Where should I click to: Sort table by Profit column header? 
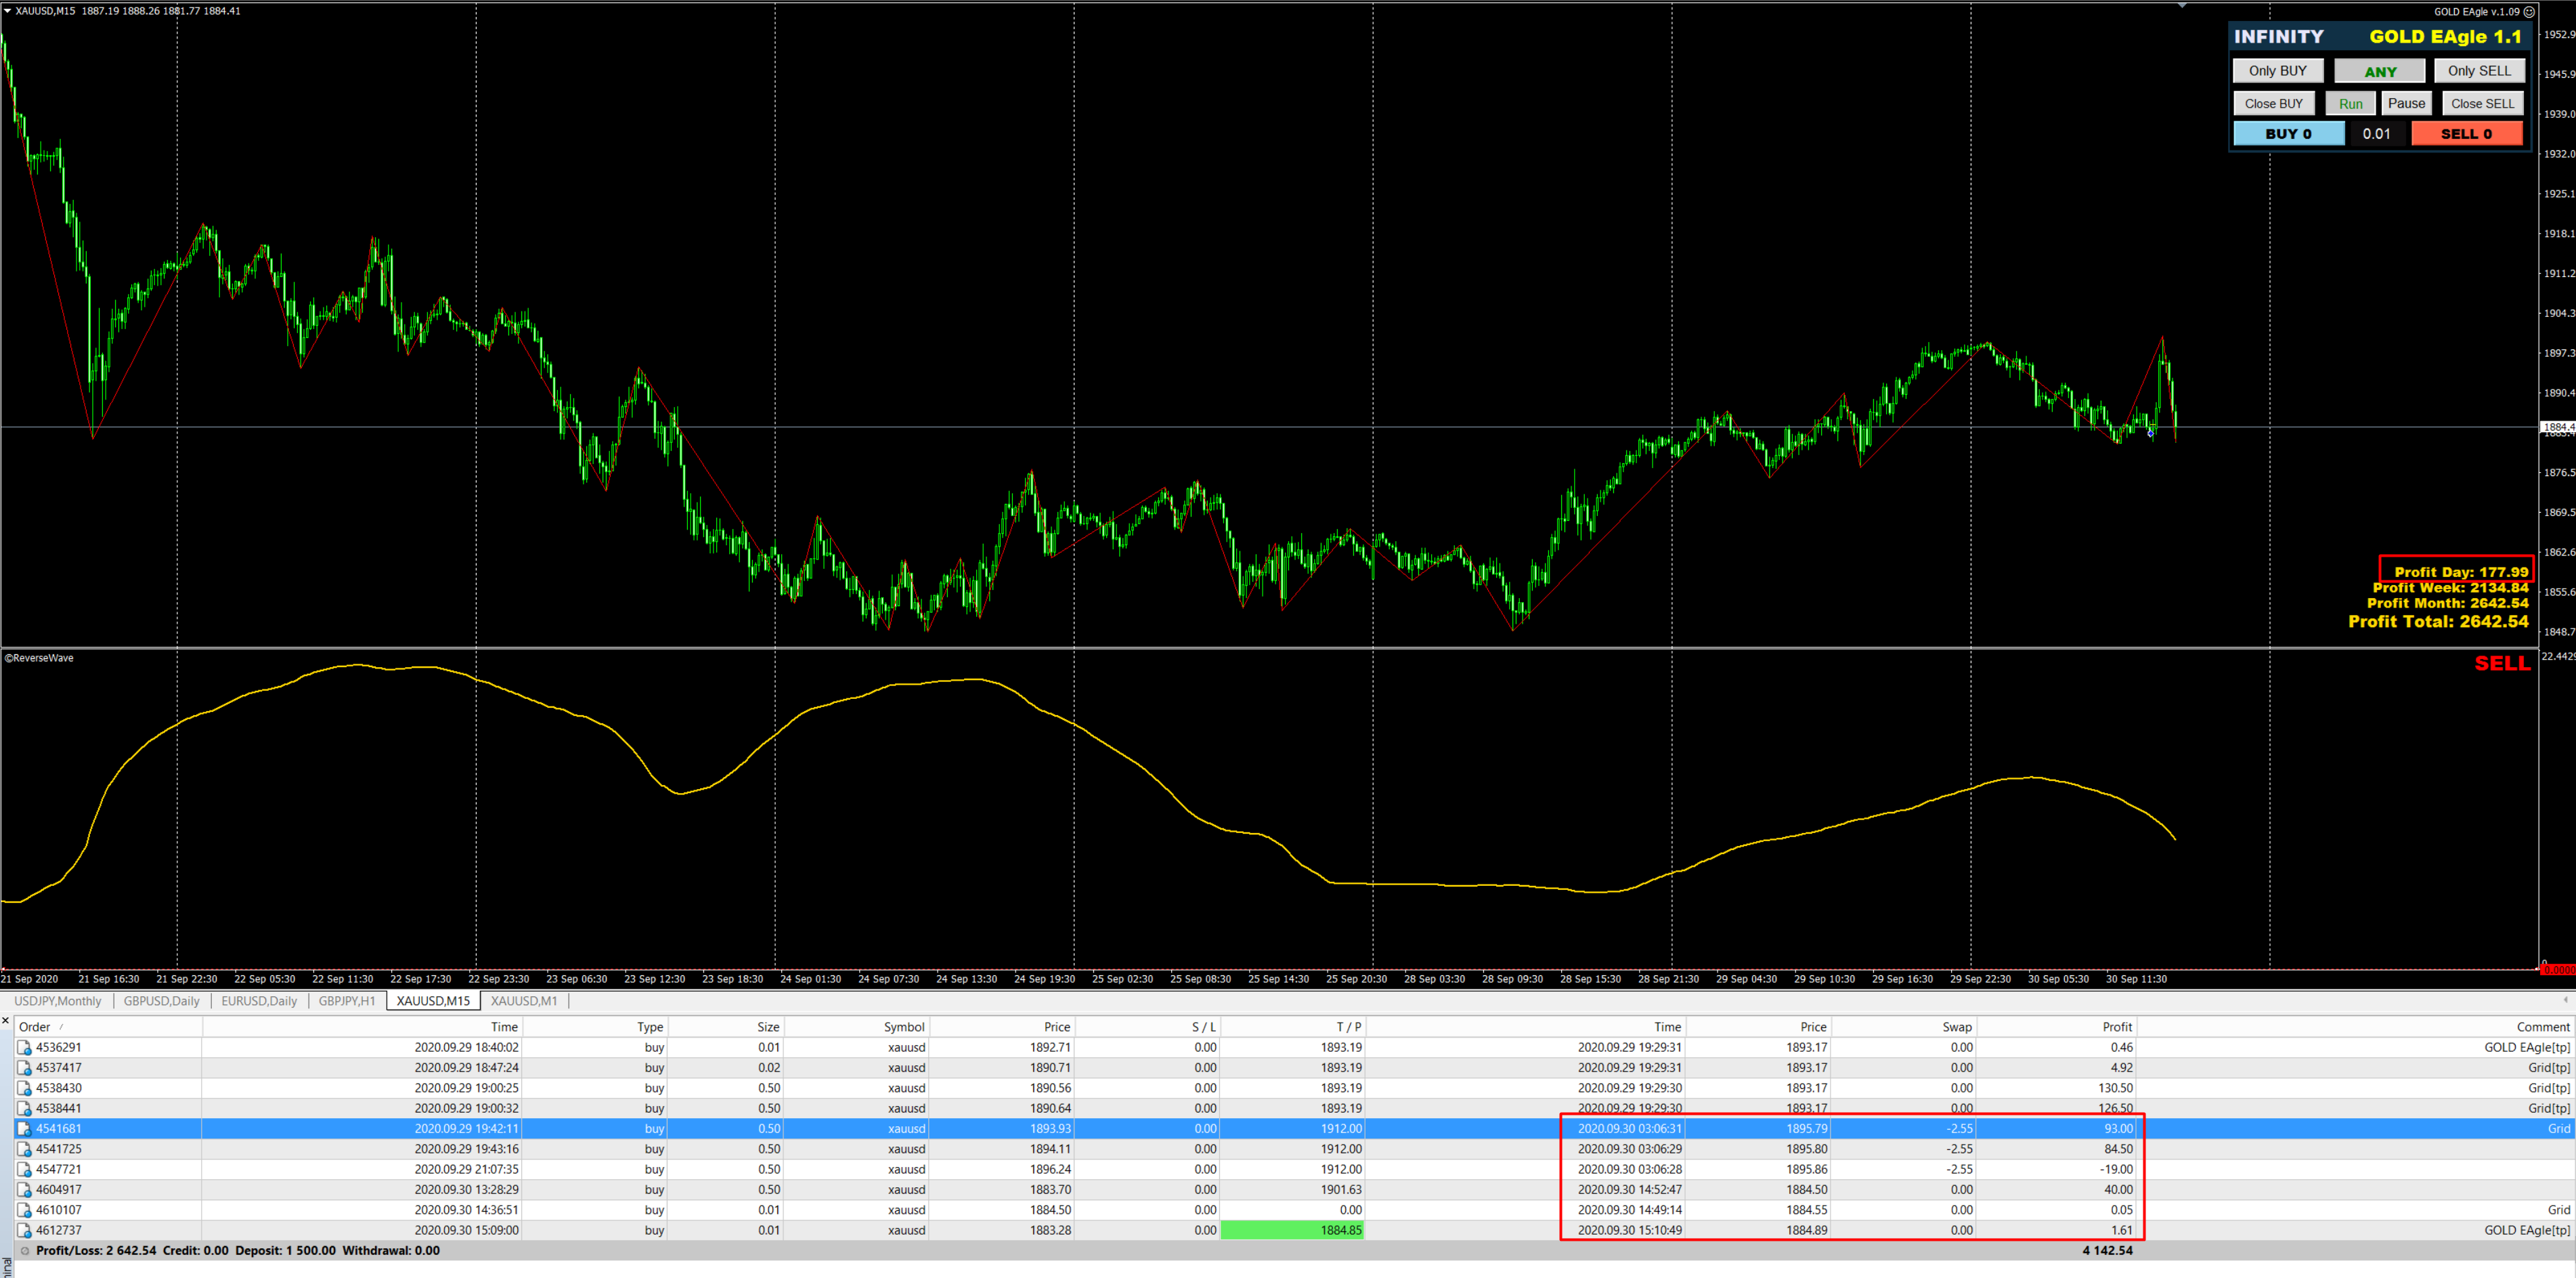[2116, 1027]
